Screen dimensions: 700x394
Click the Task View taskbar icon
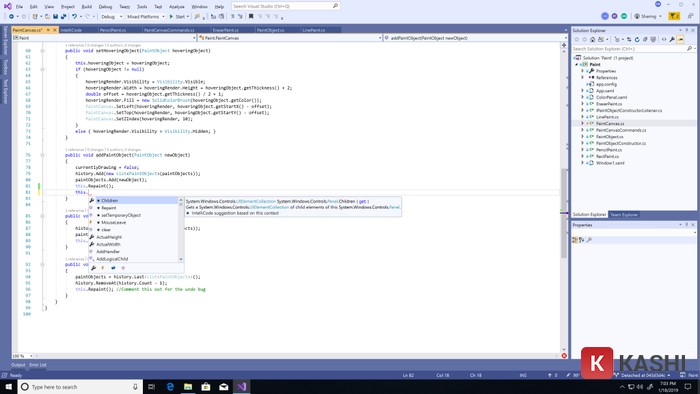click(x=151, y=386)
